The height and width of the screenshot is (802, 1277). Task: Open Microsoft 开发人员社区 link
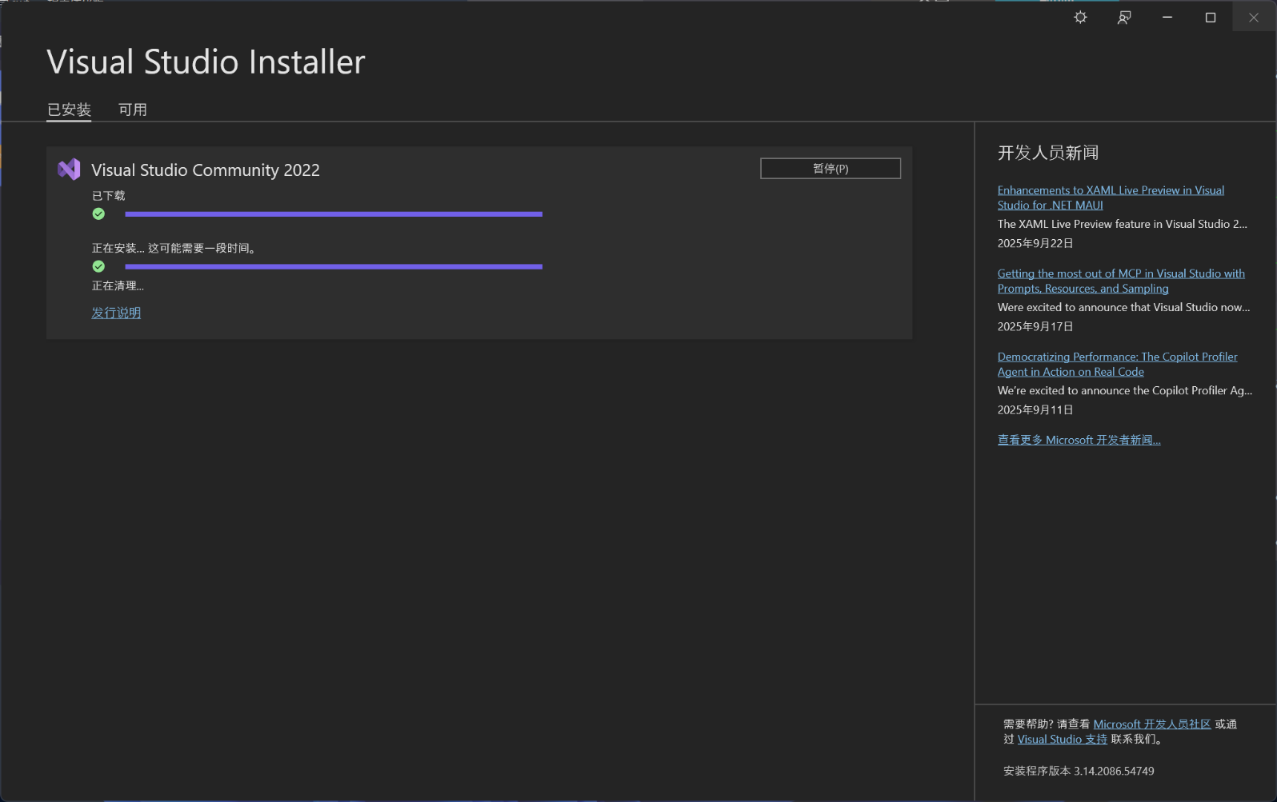click(1152, 724)
